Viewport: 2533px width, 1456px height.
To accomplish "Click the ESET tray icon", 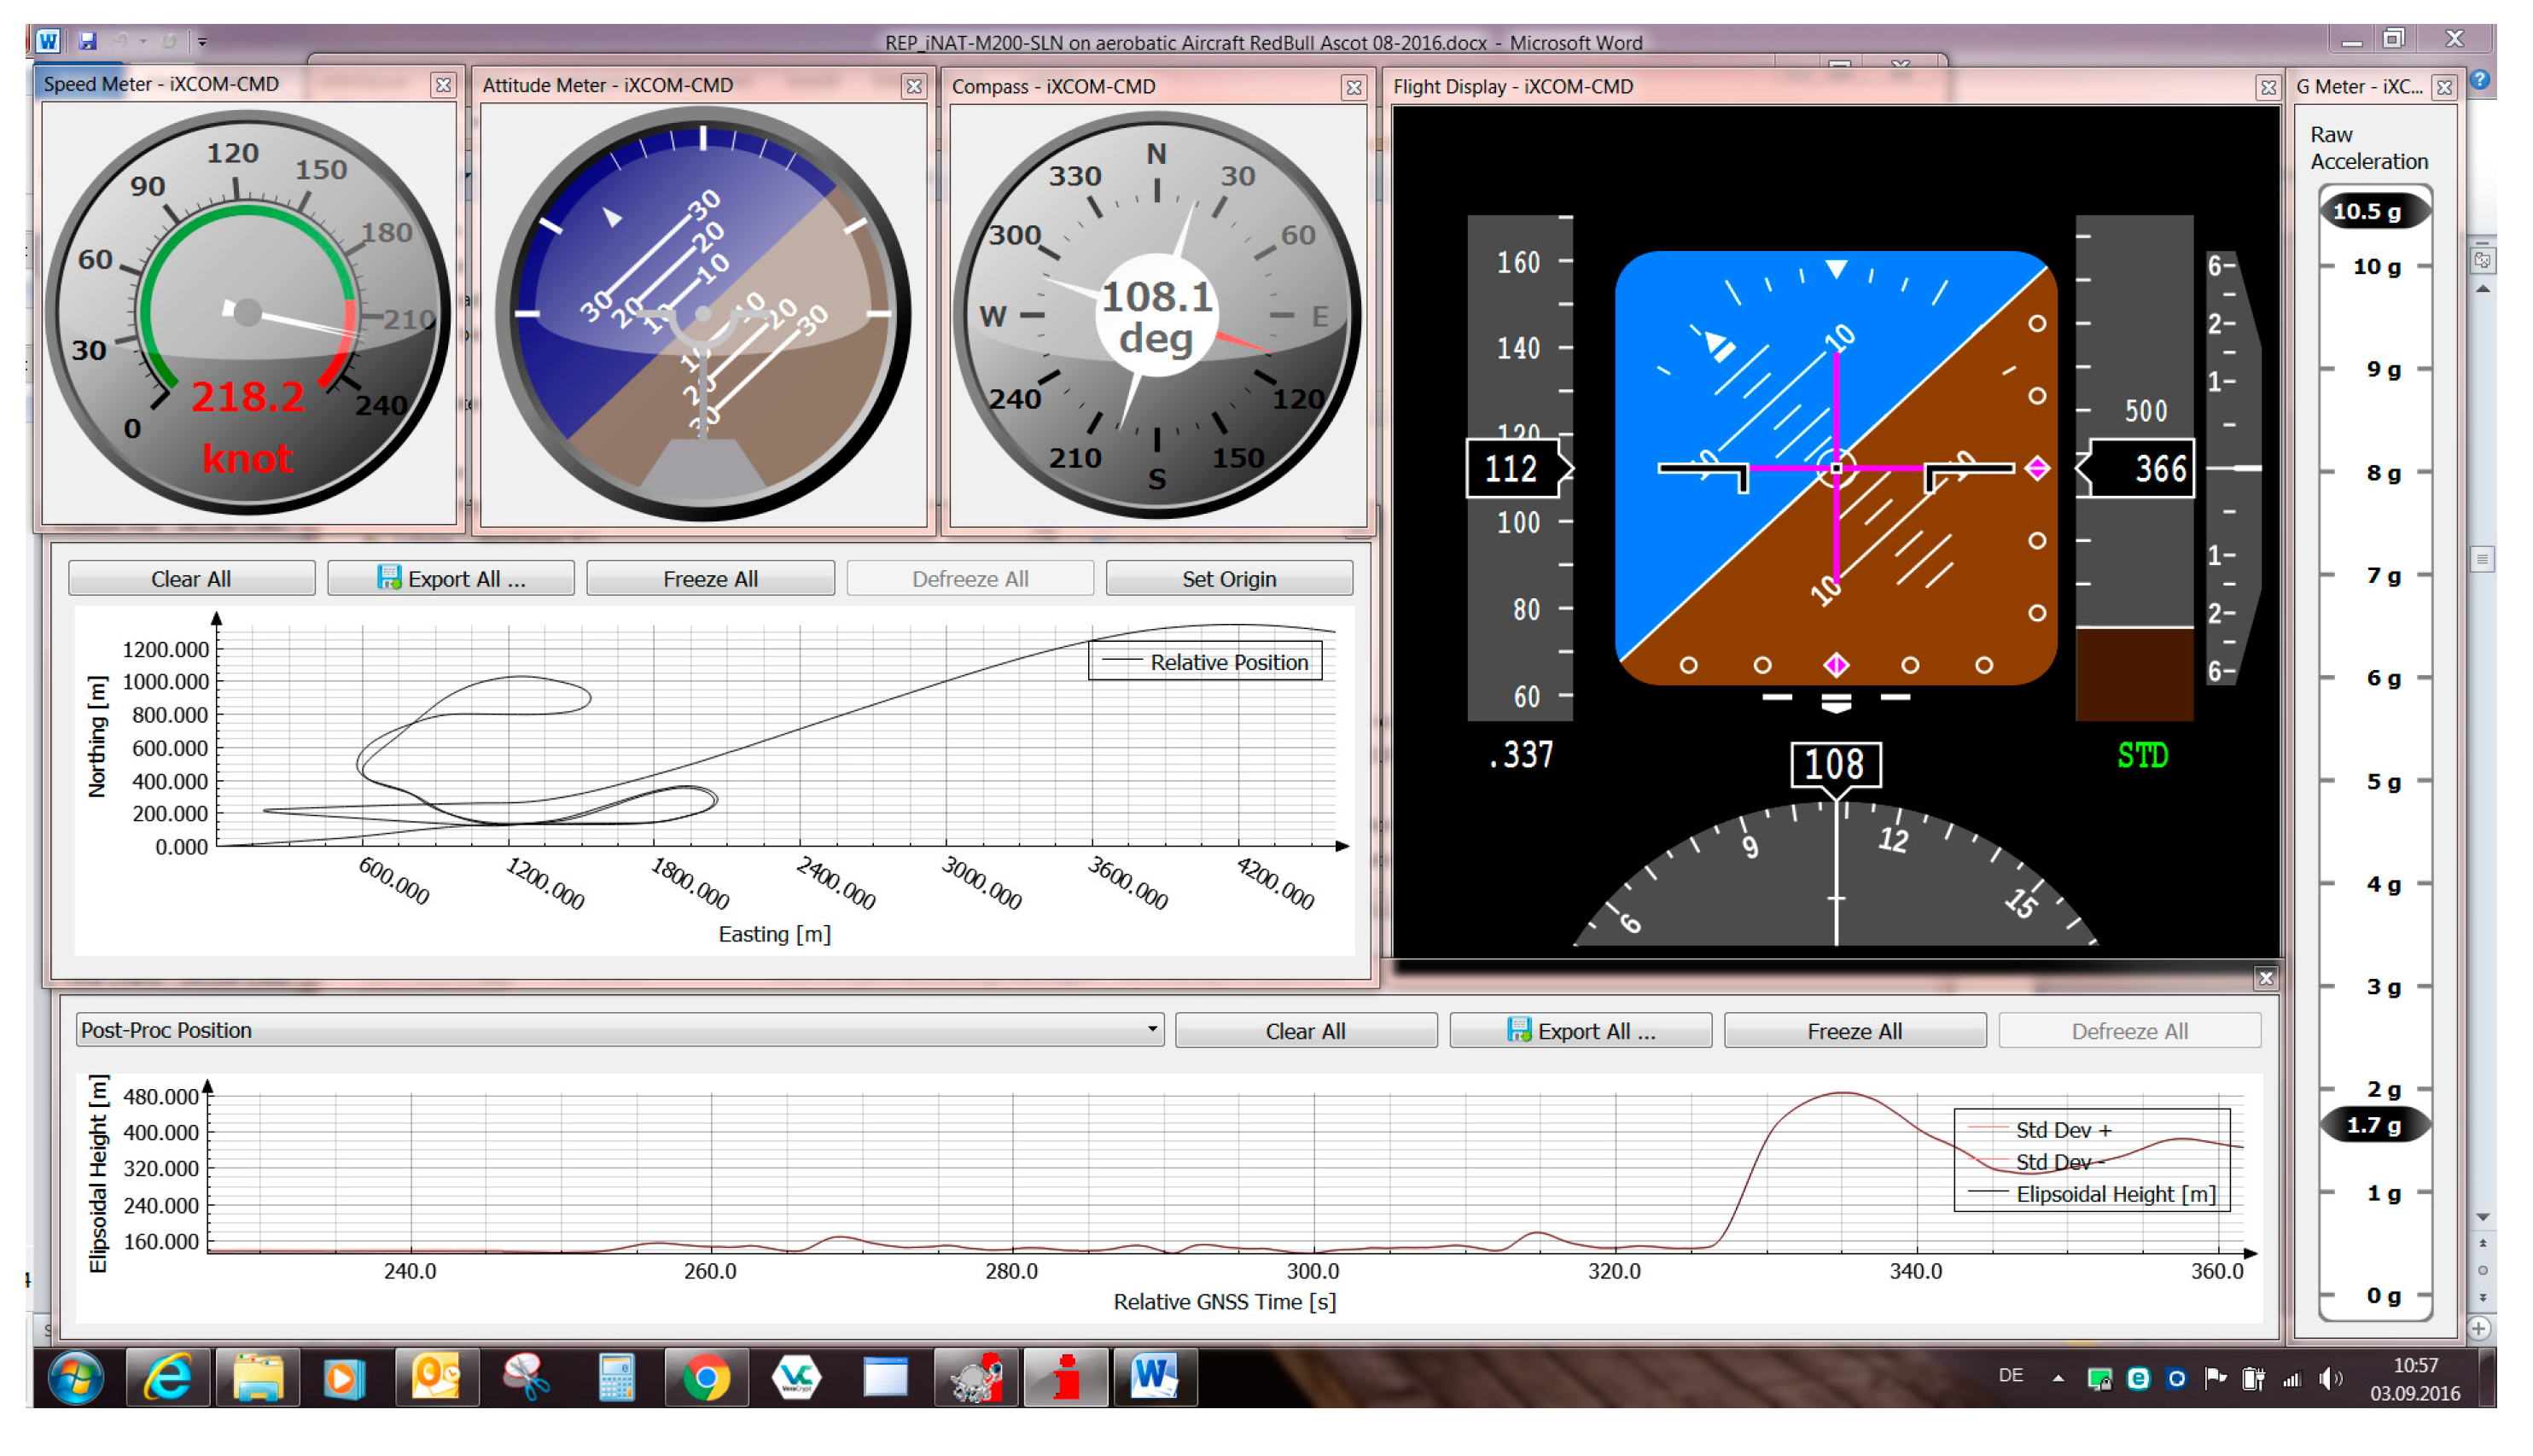I will tap(2138, 1379).
